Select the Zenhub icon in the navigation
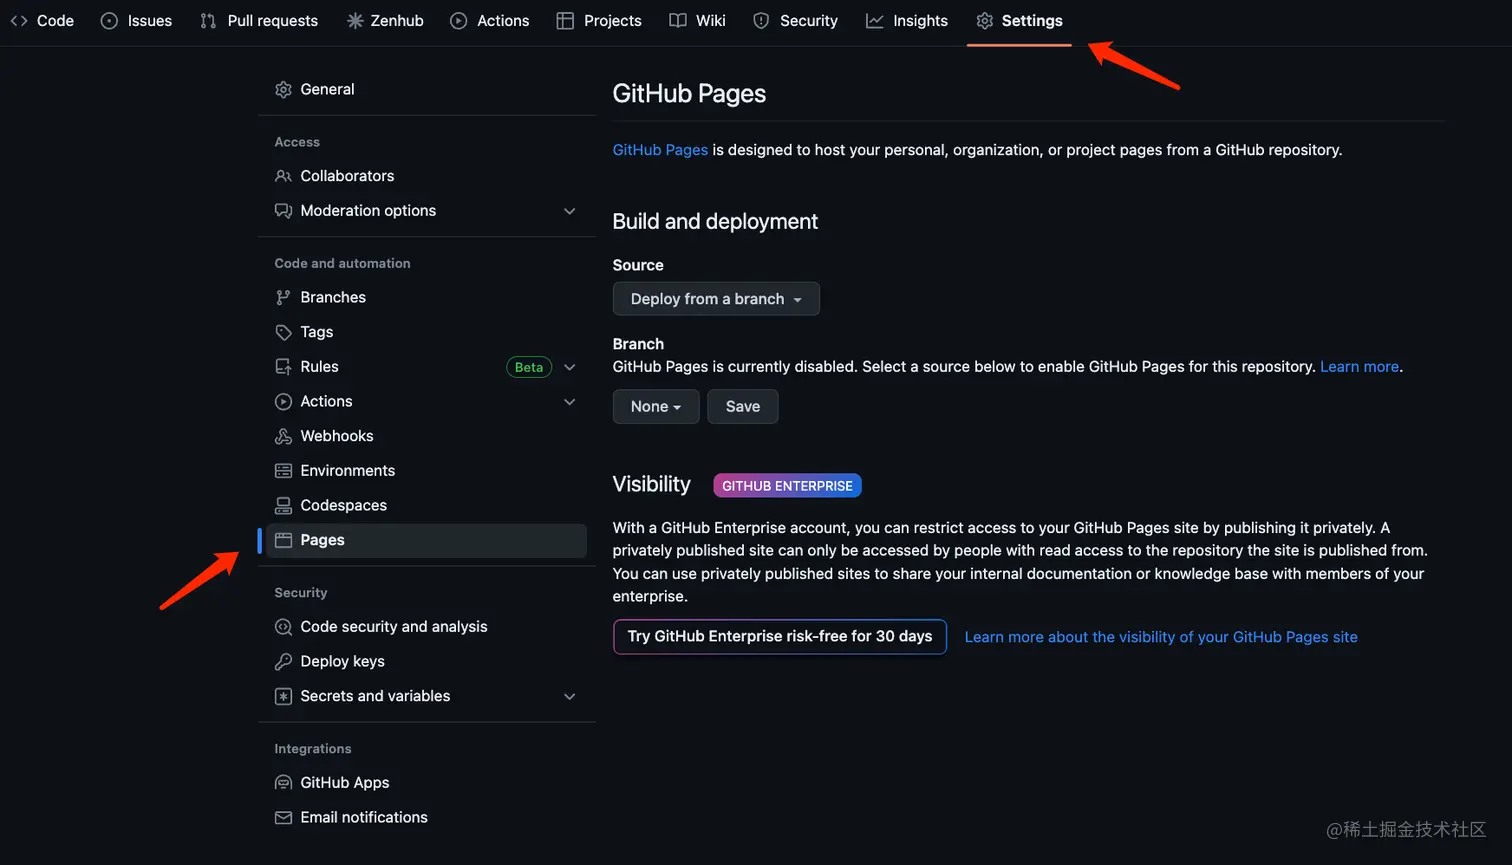Screen dimensions: 1512x865 [x=355, y=20]
